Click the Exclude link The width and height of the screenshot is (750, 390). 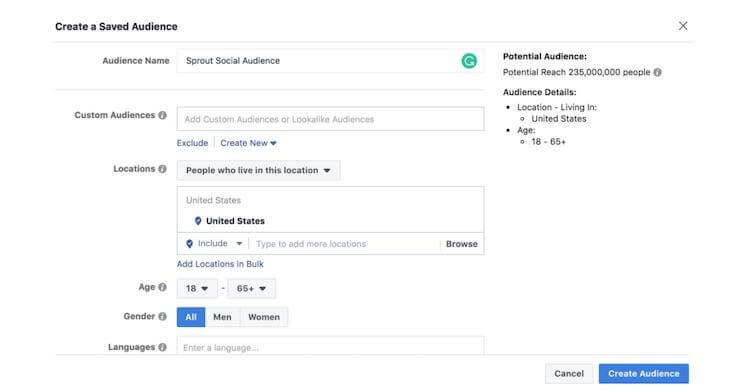coord(192,143)
